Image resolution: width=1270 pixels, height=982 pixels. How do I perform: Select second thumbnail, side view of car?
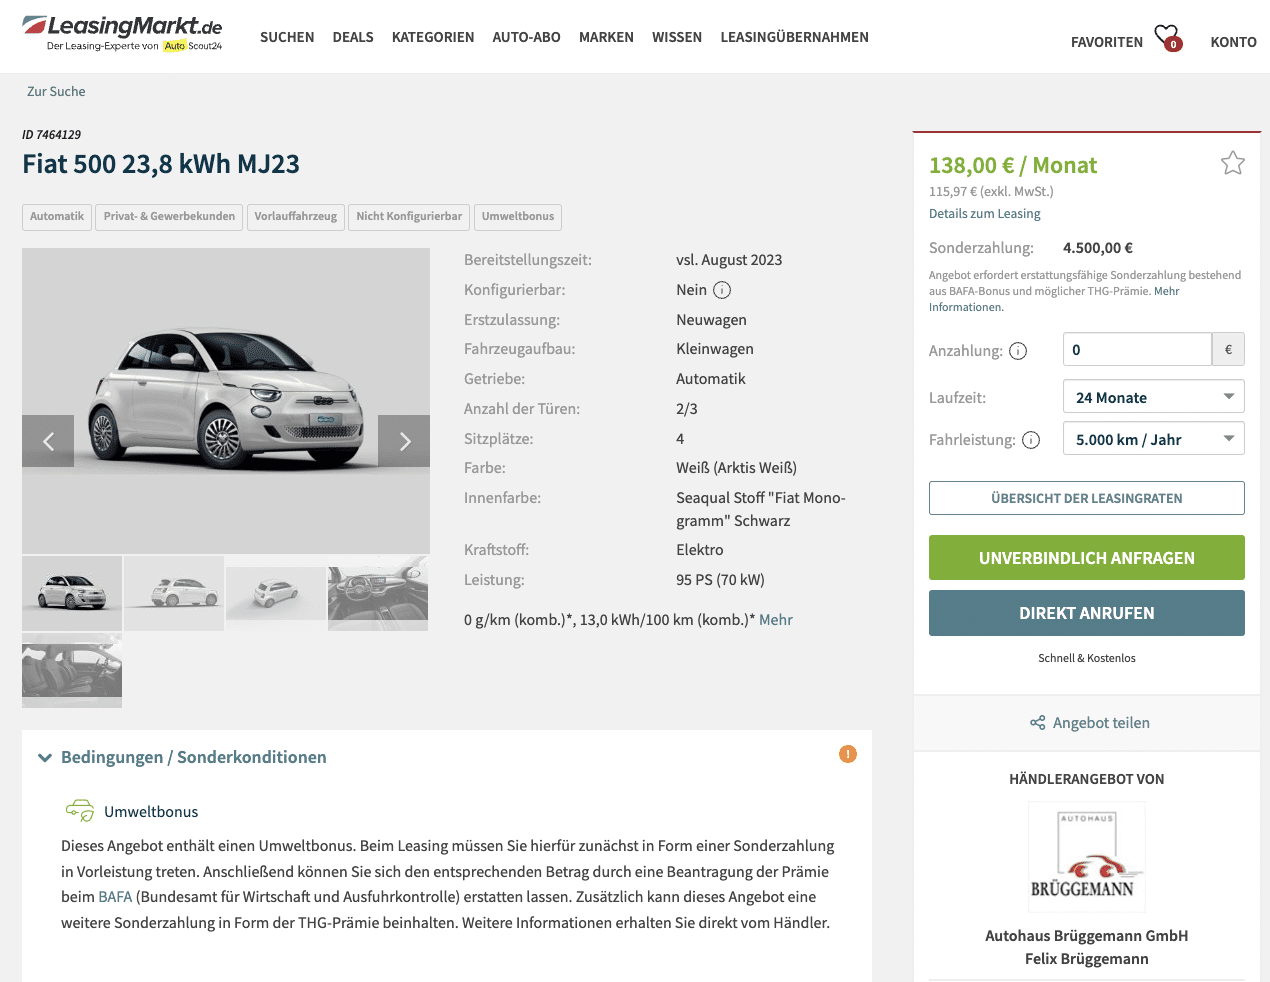click(x=174, y=593)
